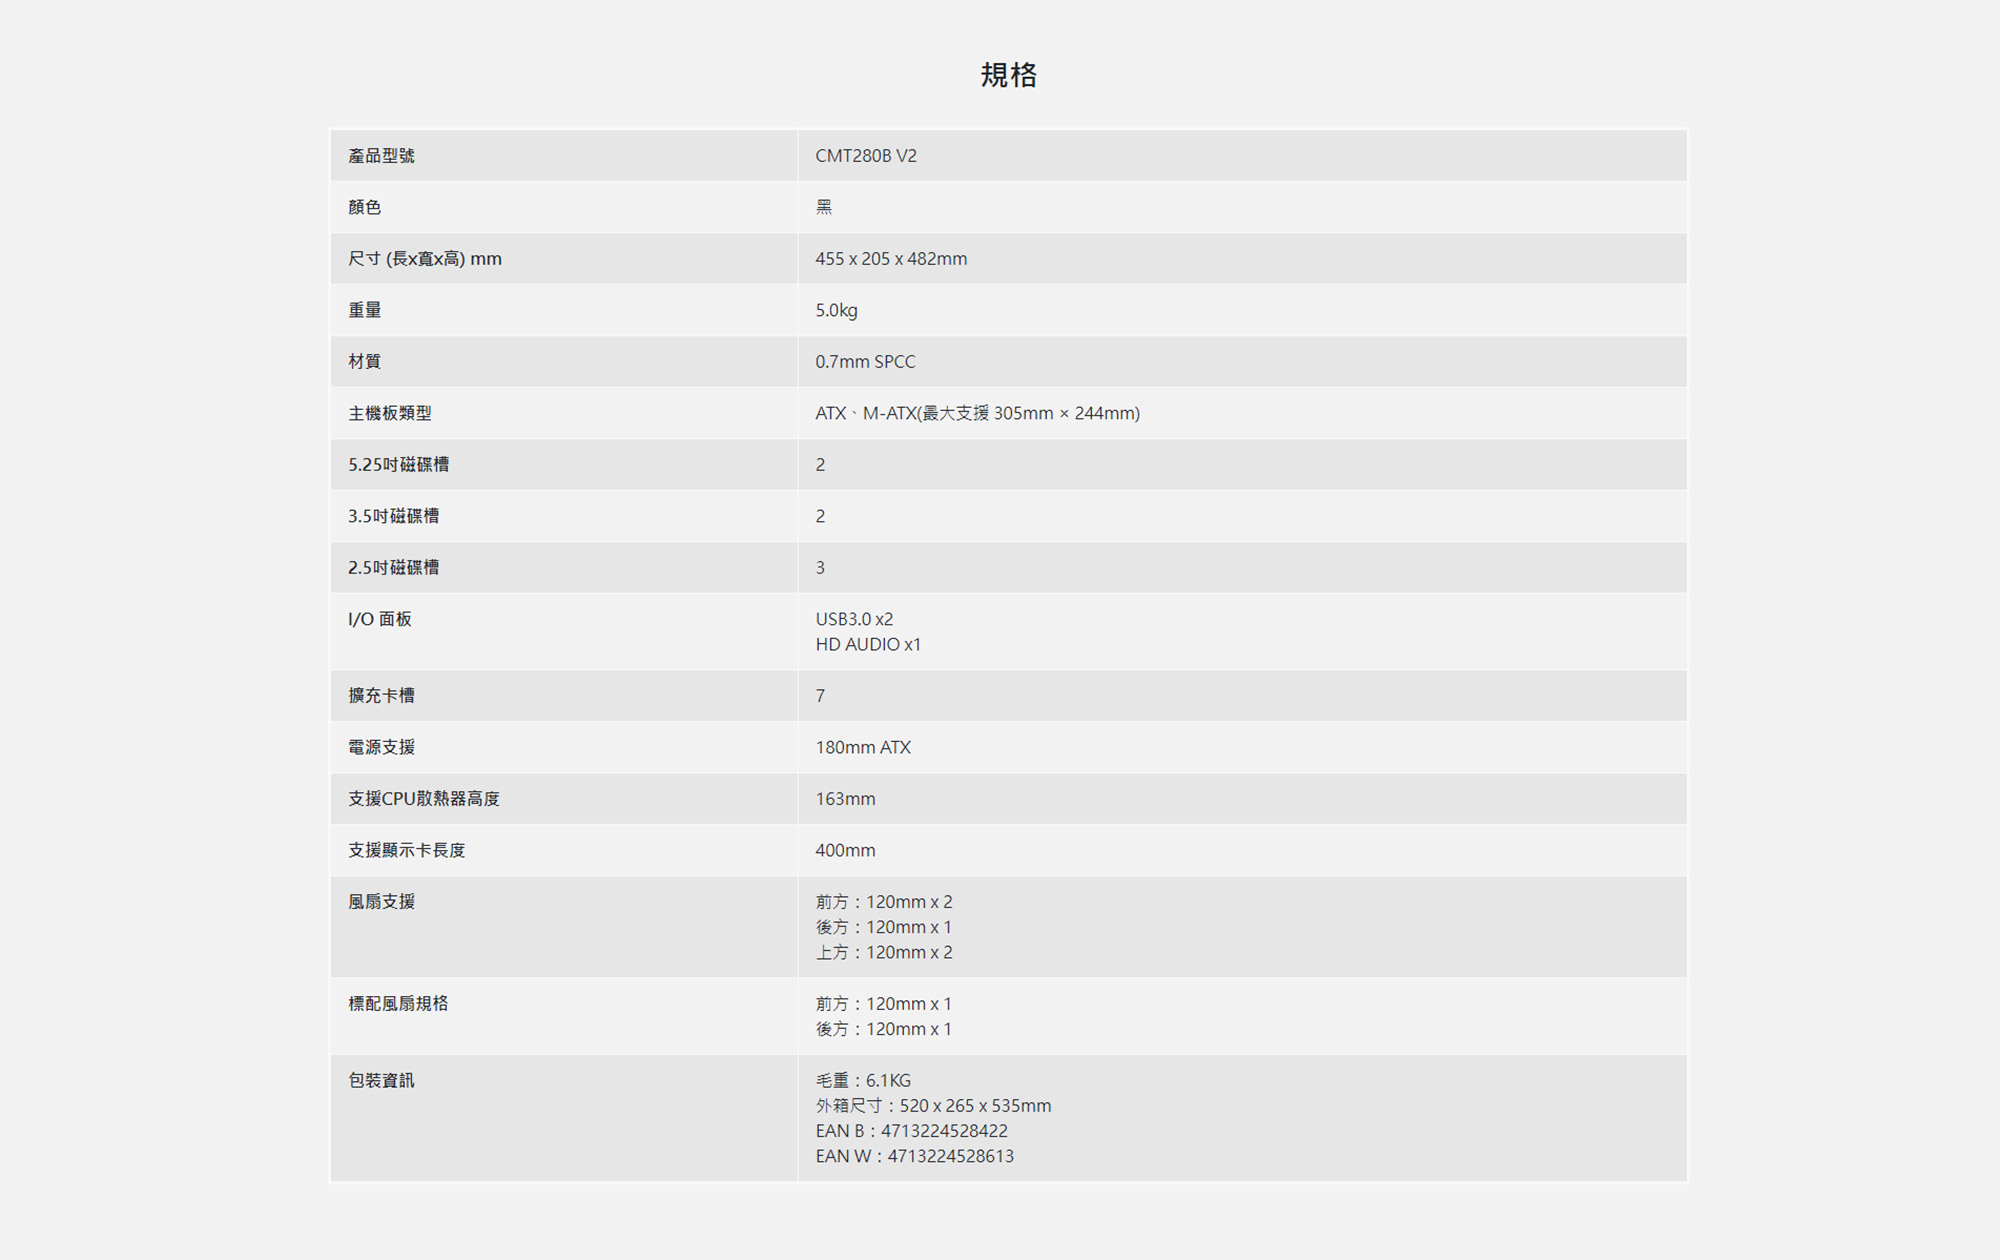The image size is (2000, 1260).
Task: Click the 材質 row label
Action: click(x=365, y=362)
